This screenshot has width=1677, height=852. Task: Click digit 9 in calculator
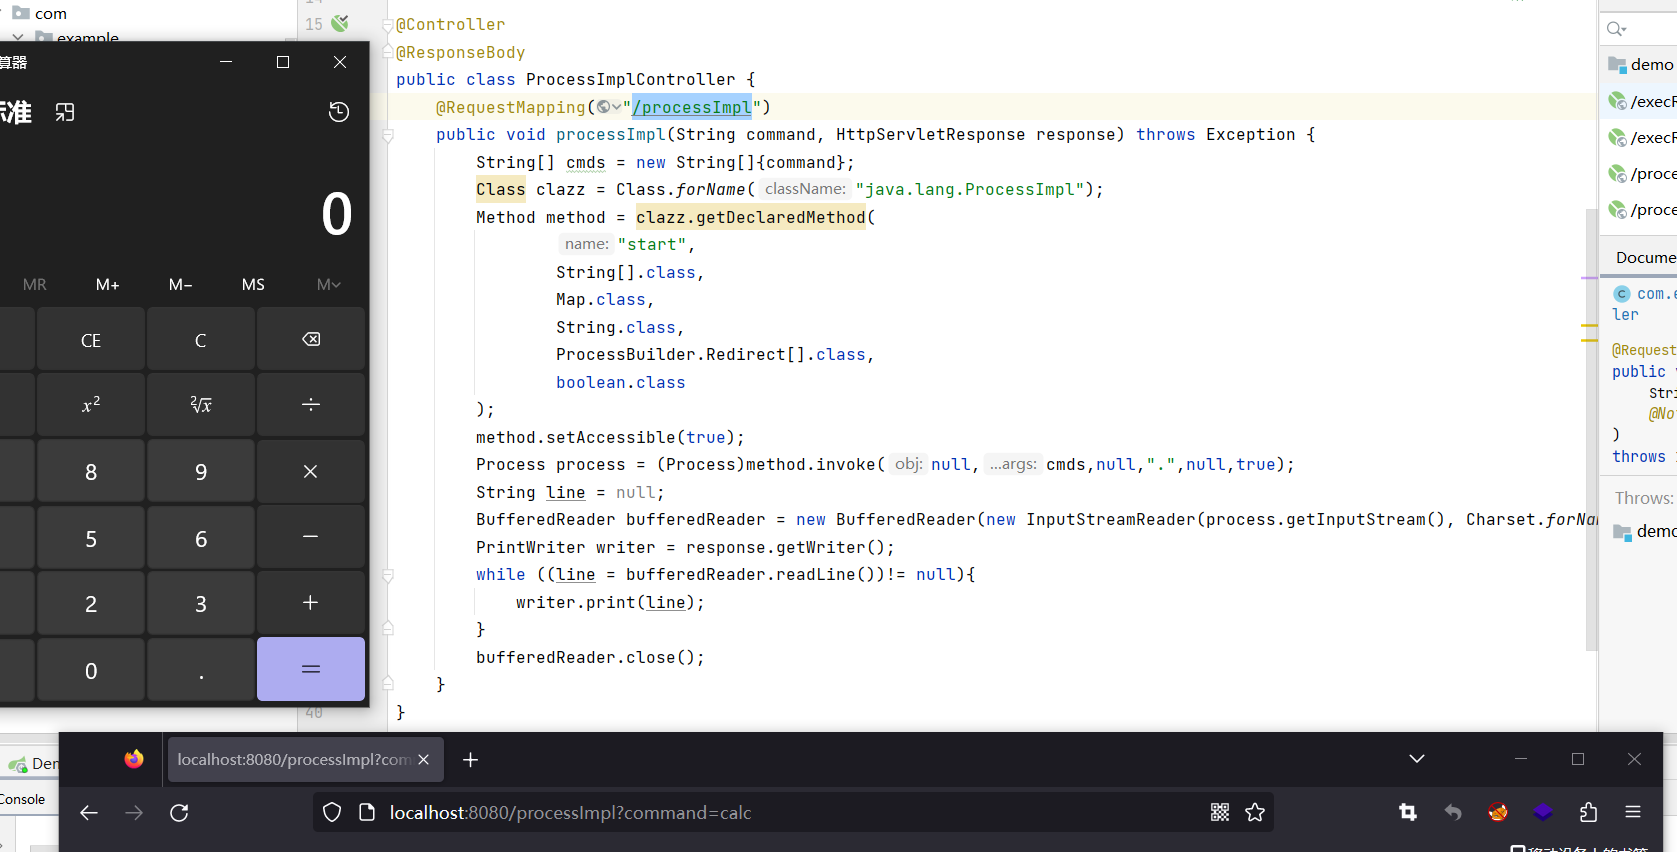pyautogui.click(x=201, y=471)
